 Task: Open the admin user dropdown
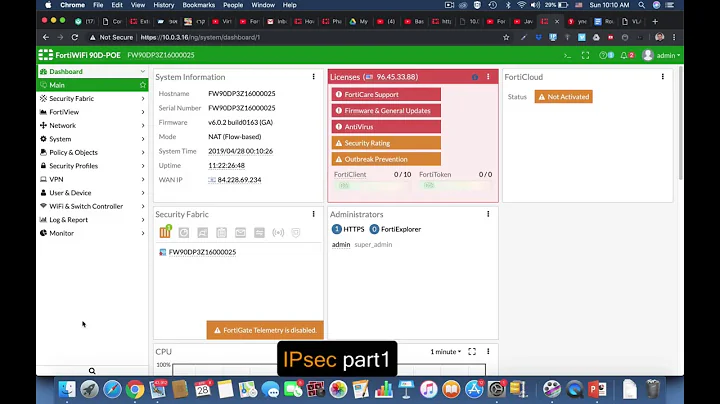tap(662, 56)
